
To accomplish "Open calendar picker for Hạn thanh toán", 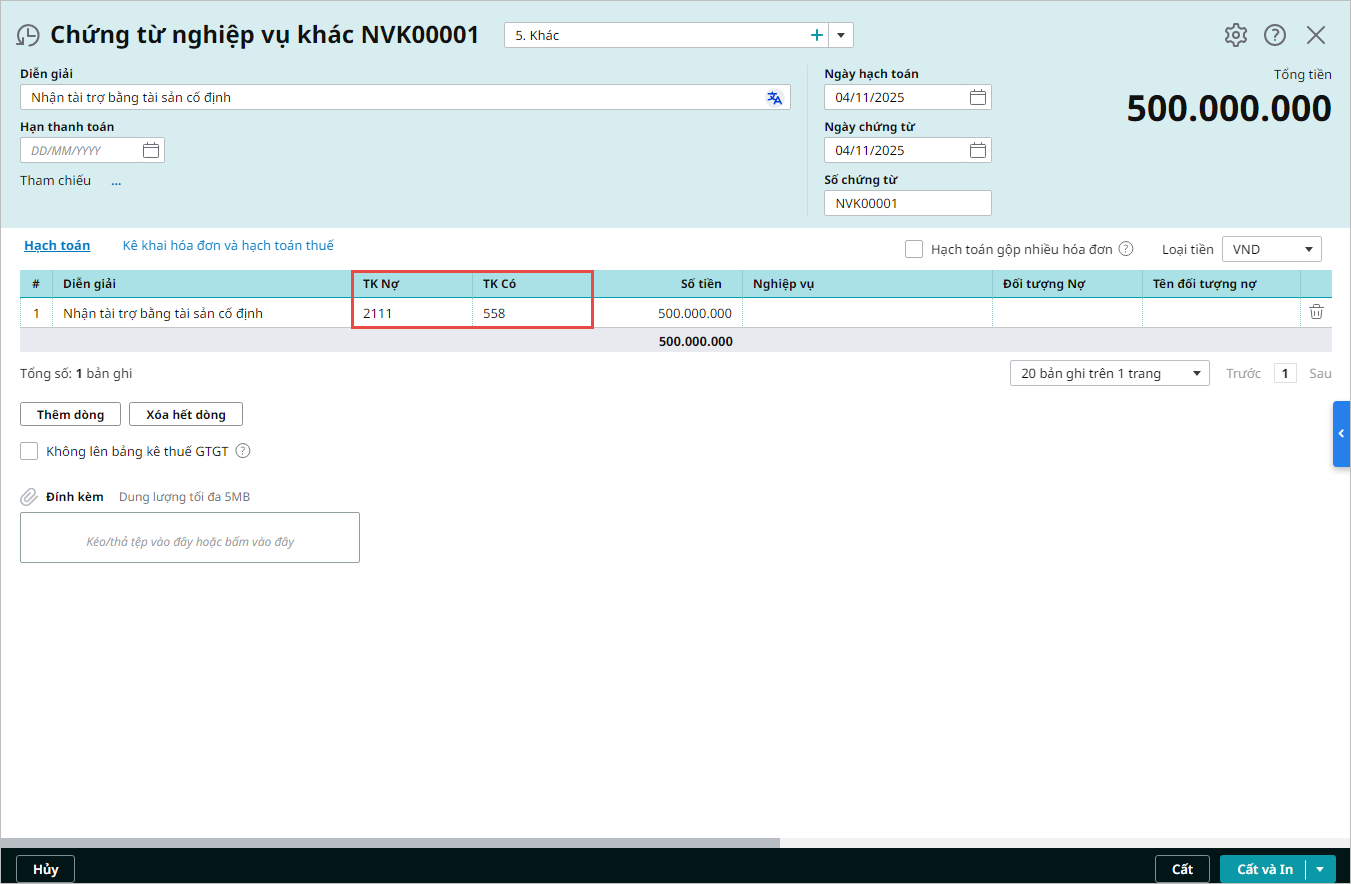I will point(151,150).
